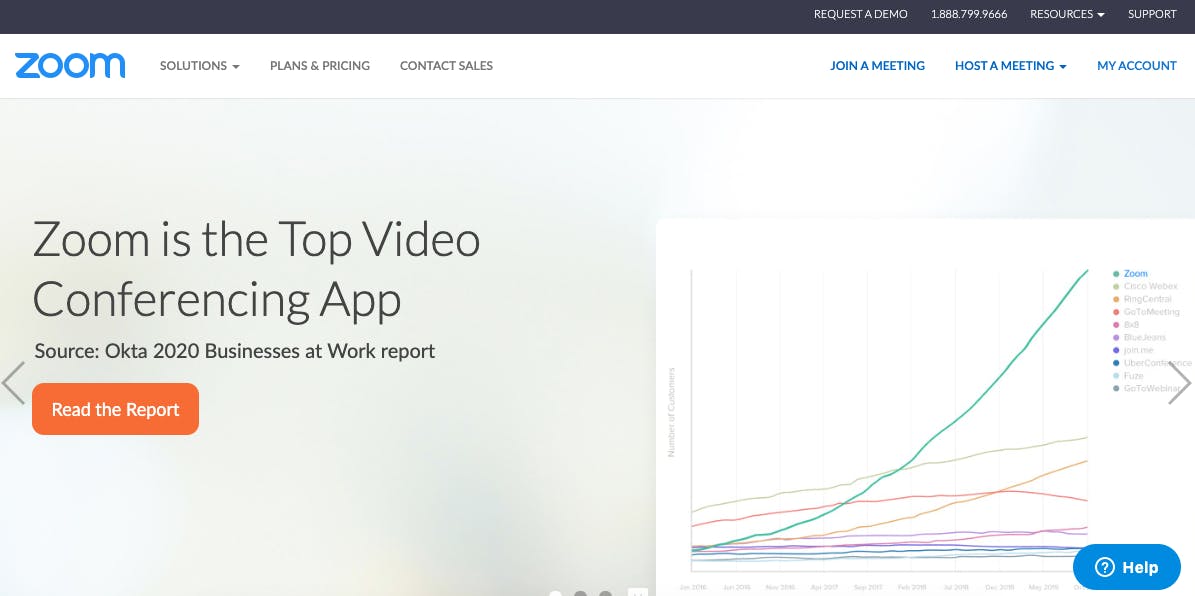
Task: Click the "GoToMeeting" legend entry
Action: pos(1146,312)
